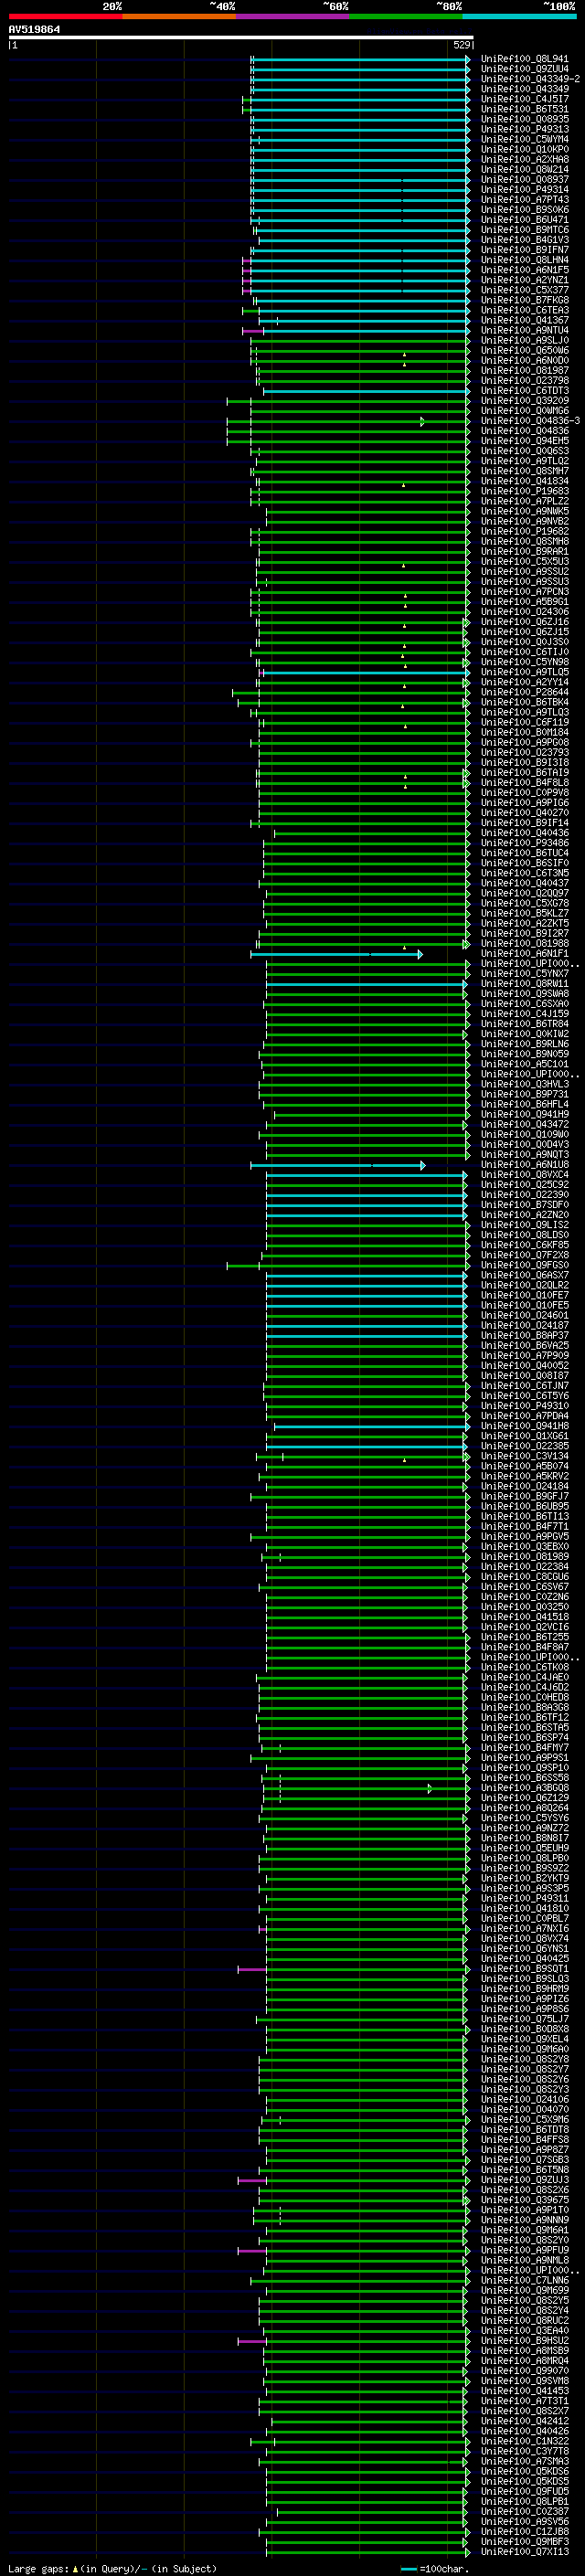The image size is (585, 2576).
Task: Select hit UniRef100_A9NTU4
Action: pyautogui.click(x=525, y=330)
